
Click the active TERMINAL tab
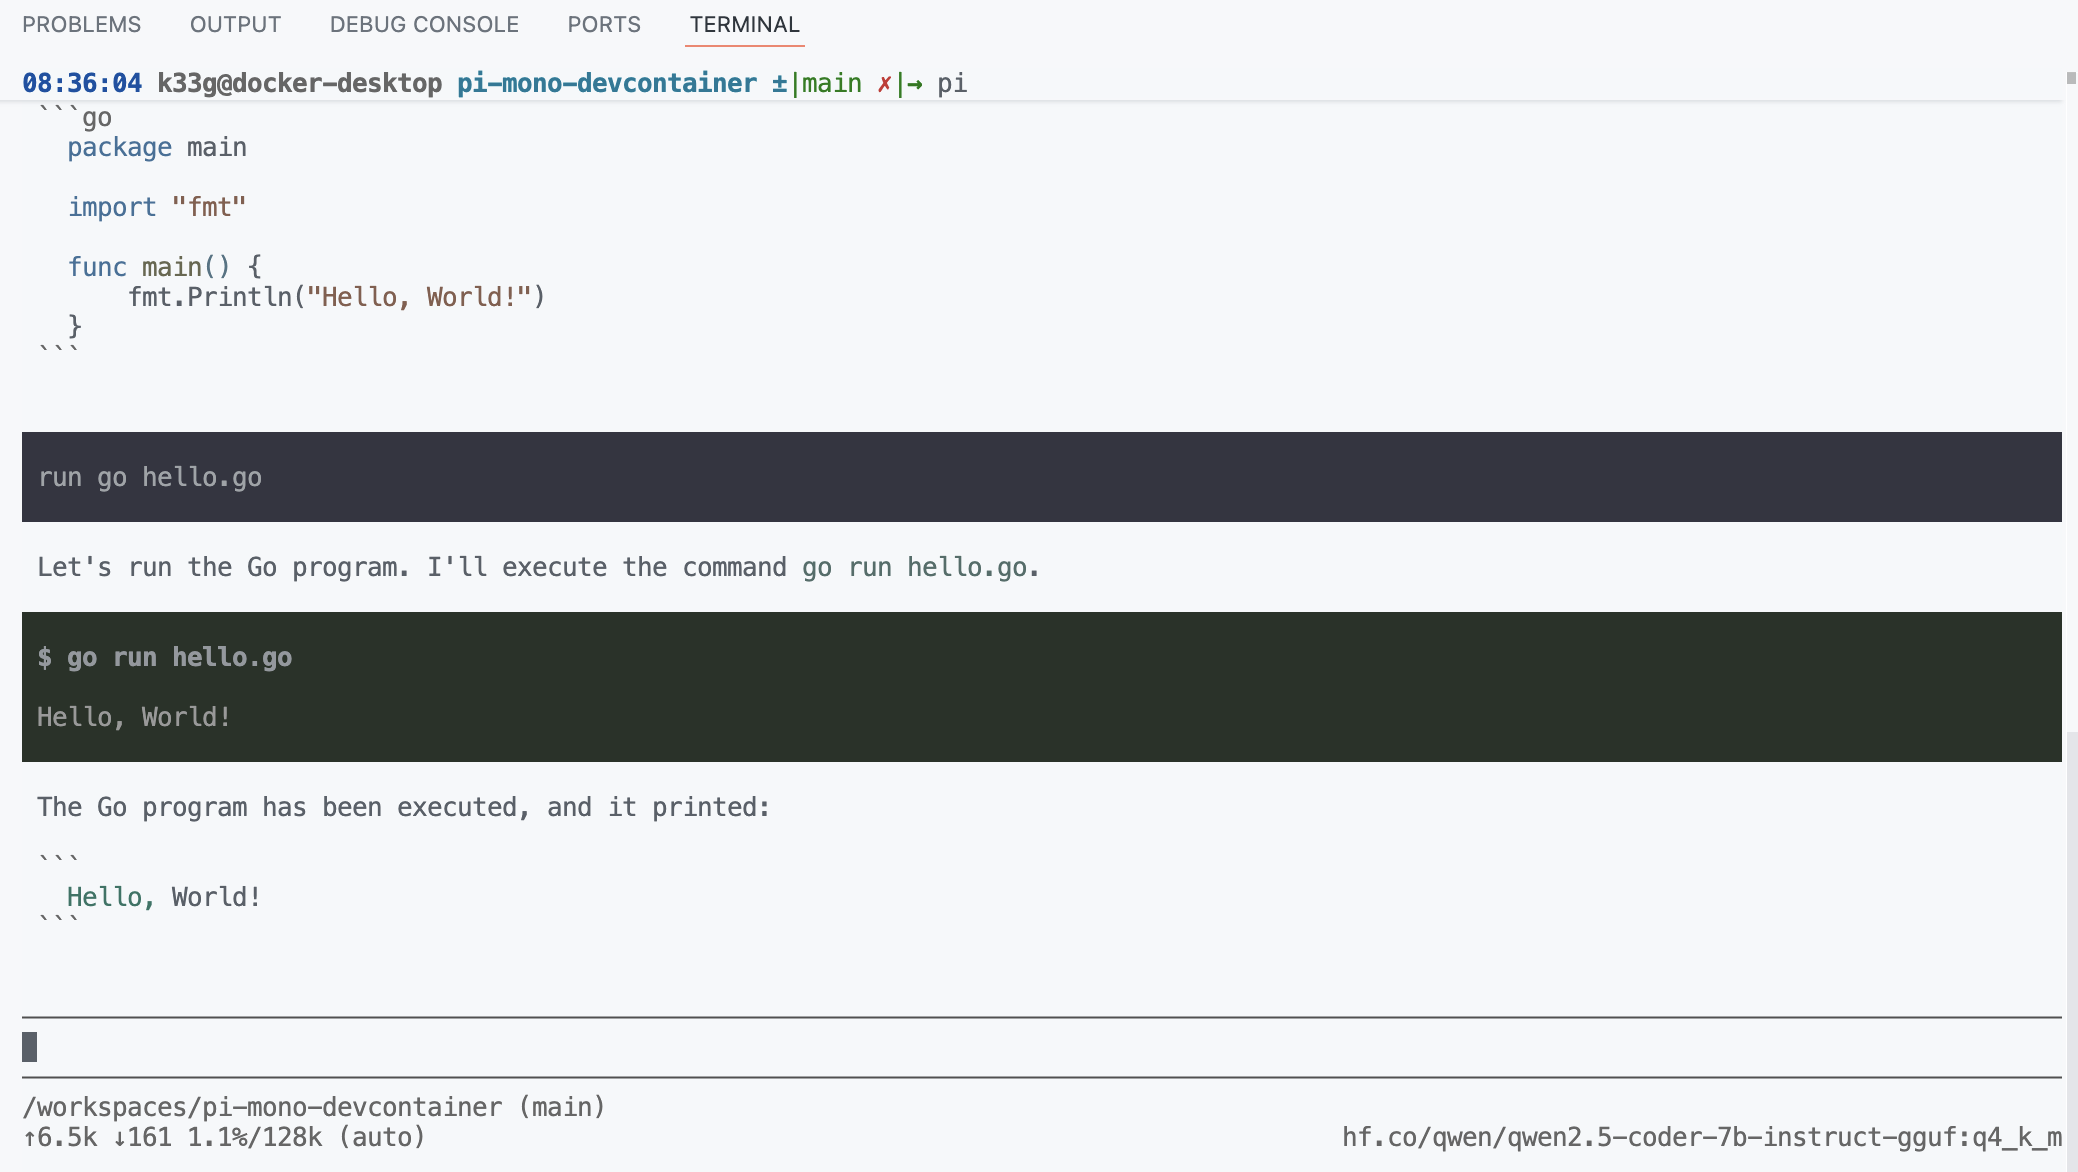[744, 24]
